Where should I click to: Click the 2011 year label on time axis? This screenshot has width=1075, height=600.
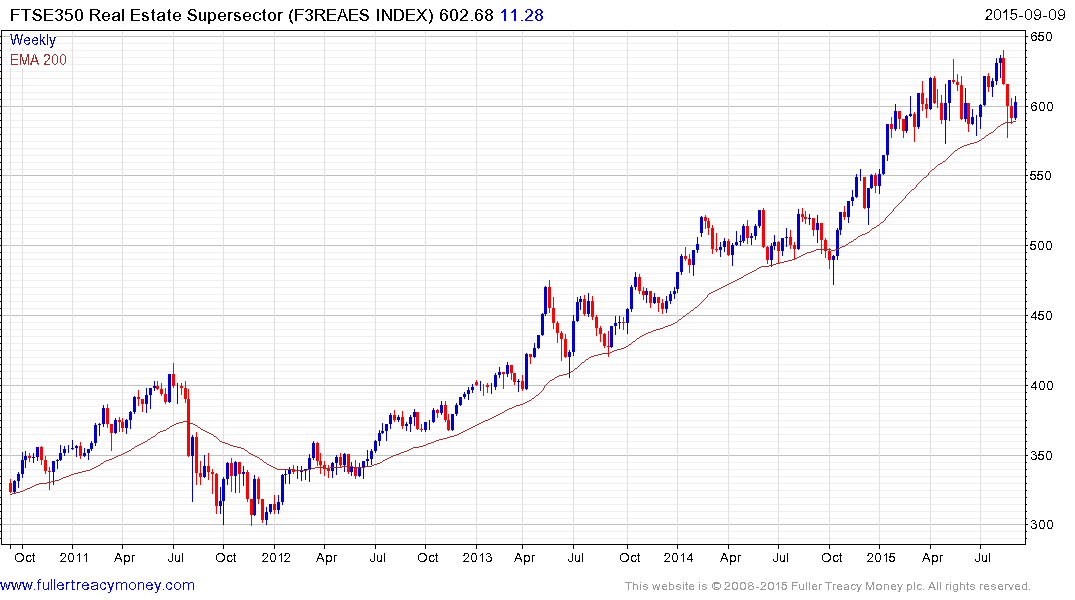click(x=74, y=557)
